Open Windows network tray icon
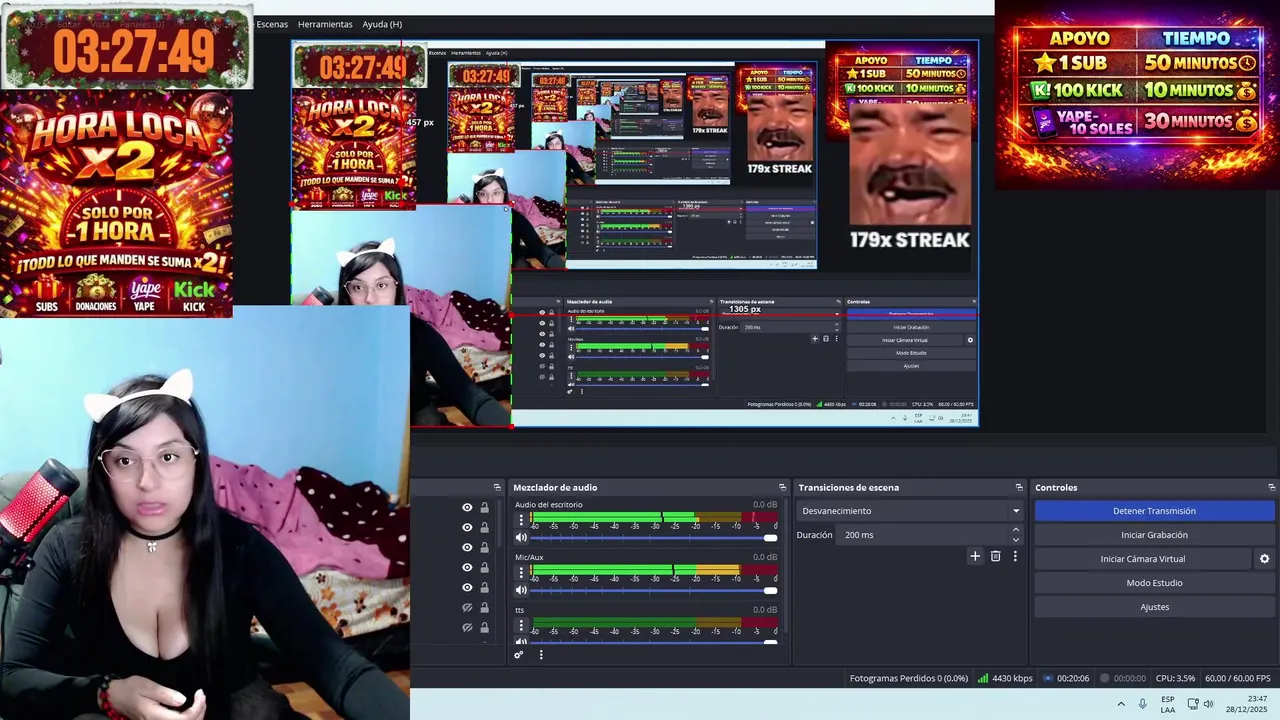This screenshot has height=720, width=1280. point(1192,704)
